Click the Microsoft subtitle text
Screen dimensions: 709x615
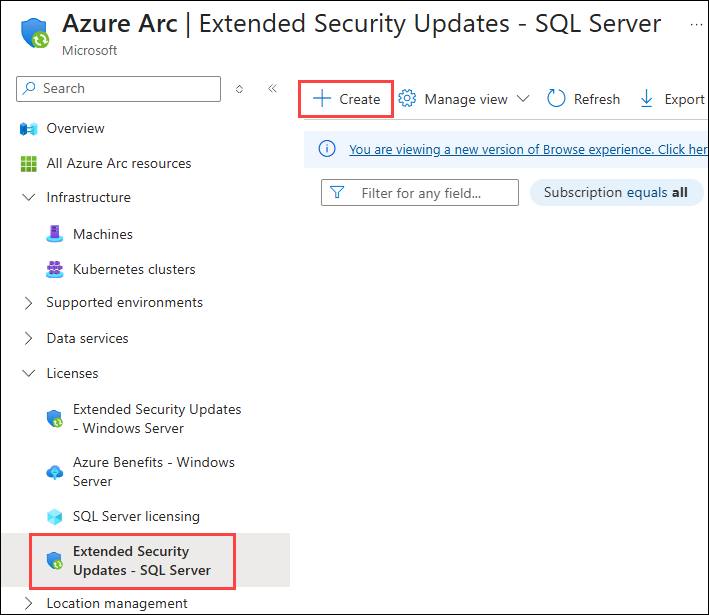pos(90,51)
